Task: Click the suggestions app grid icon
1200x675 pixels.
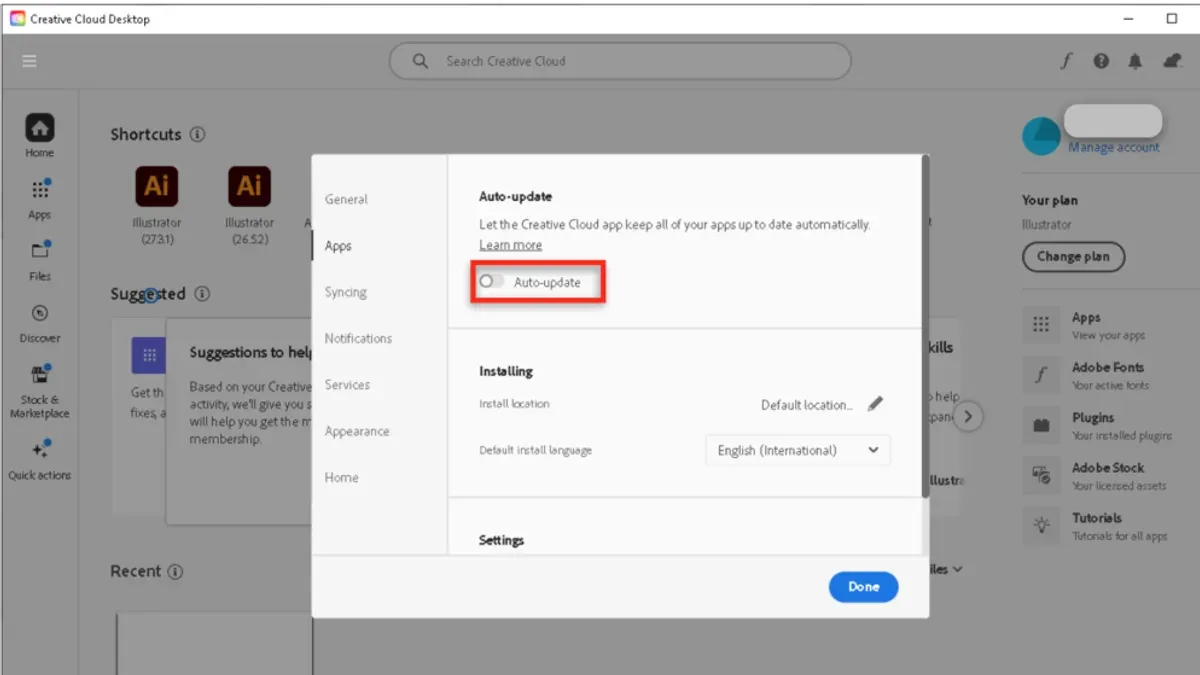Action: 148,355
